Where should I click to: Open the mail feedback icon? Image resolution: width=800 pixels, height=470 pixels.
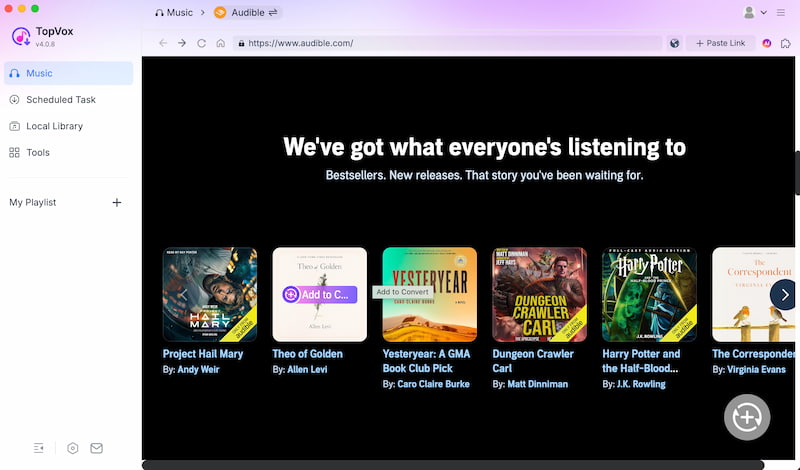click(96, 448)
